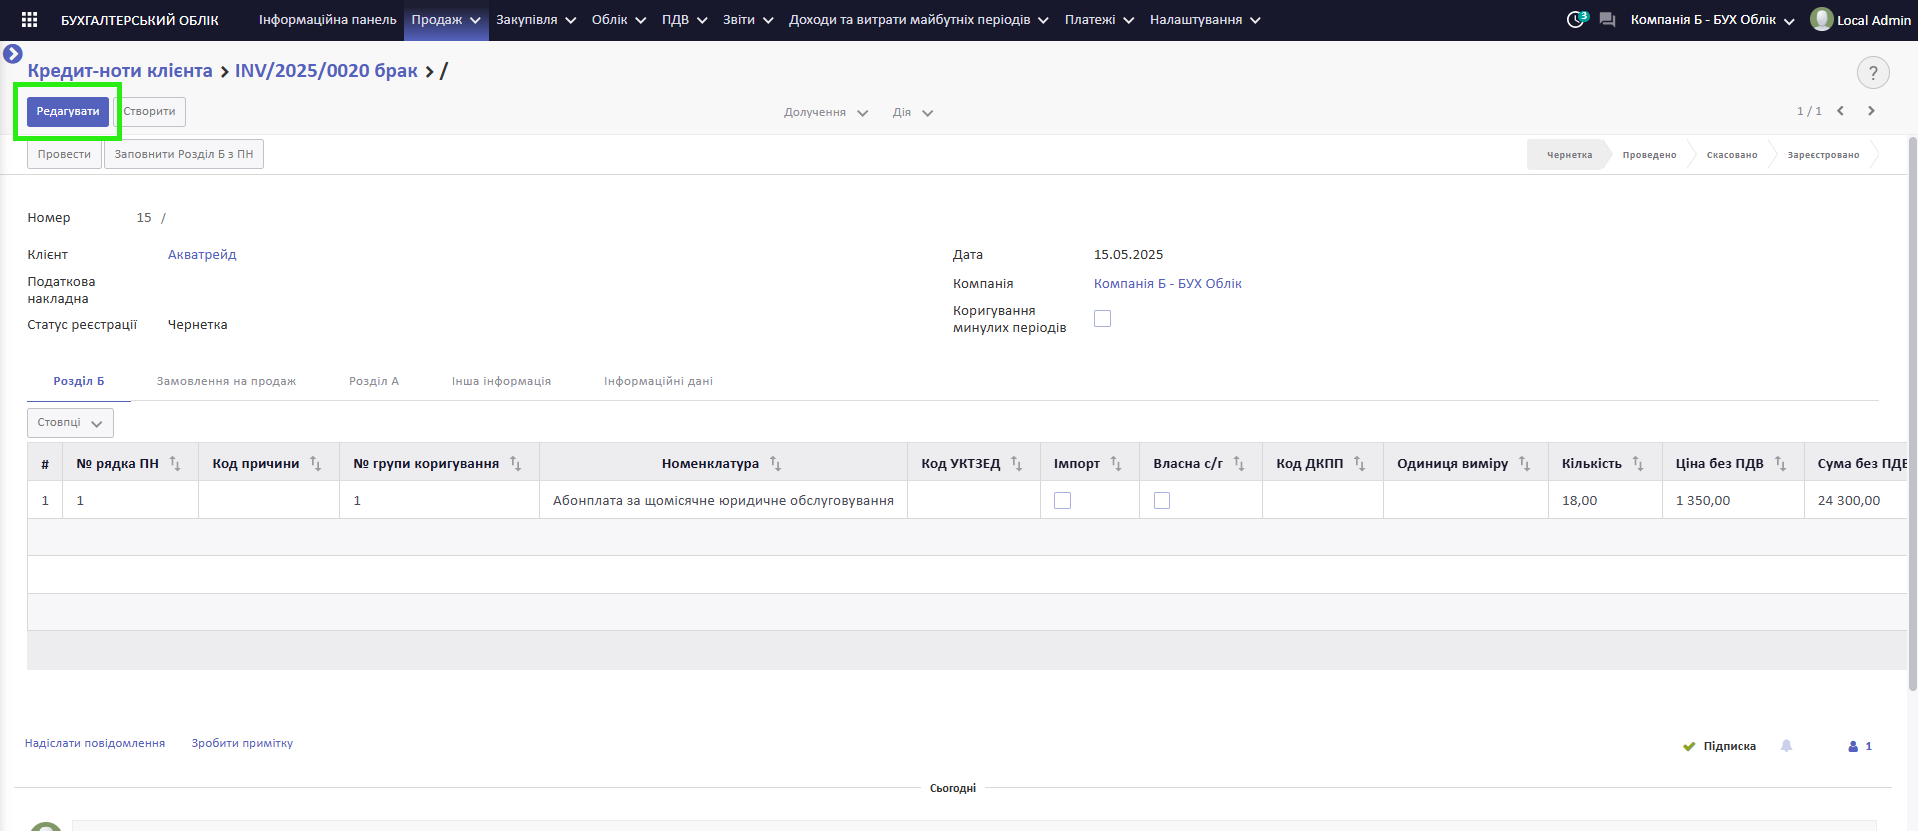Sort by Імпорт column icon

click(x=1116, y=463)
